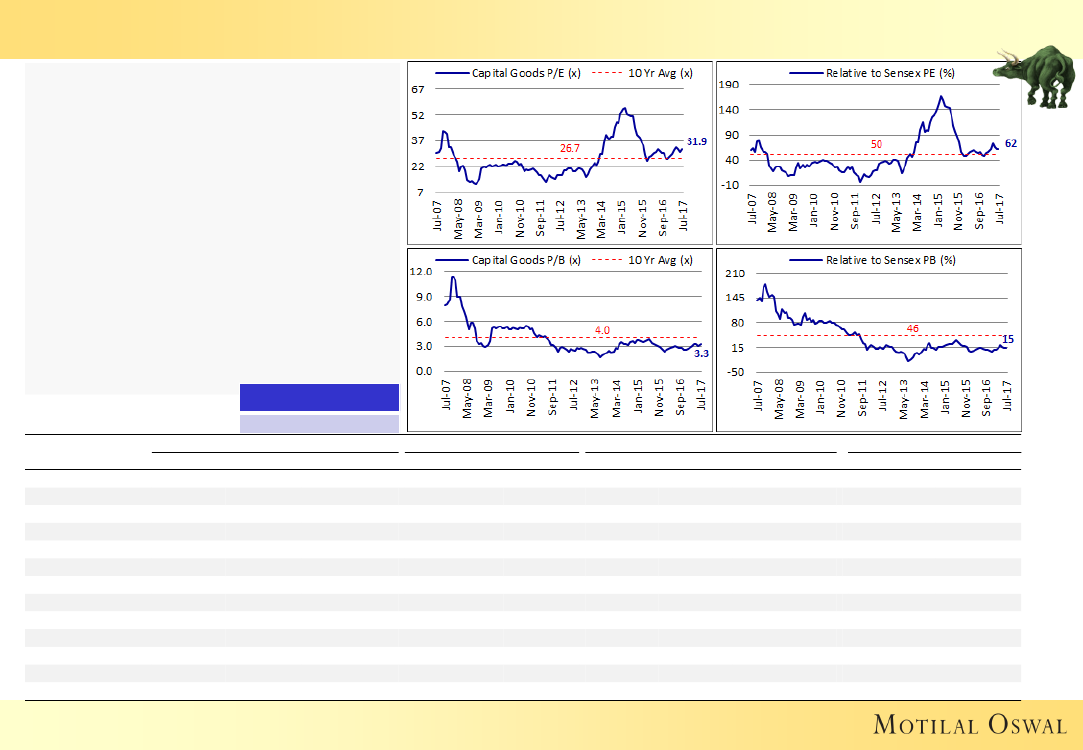1083x750 pixels.
Task: Click the 62 end value on Sensex PE chart
Action: 1010,144
